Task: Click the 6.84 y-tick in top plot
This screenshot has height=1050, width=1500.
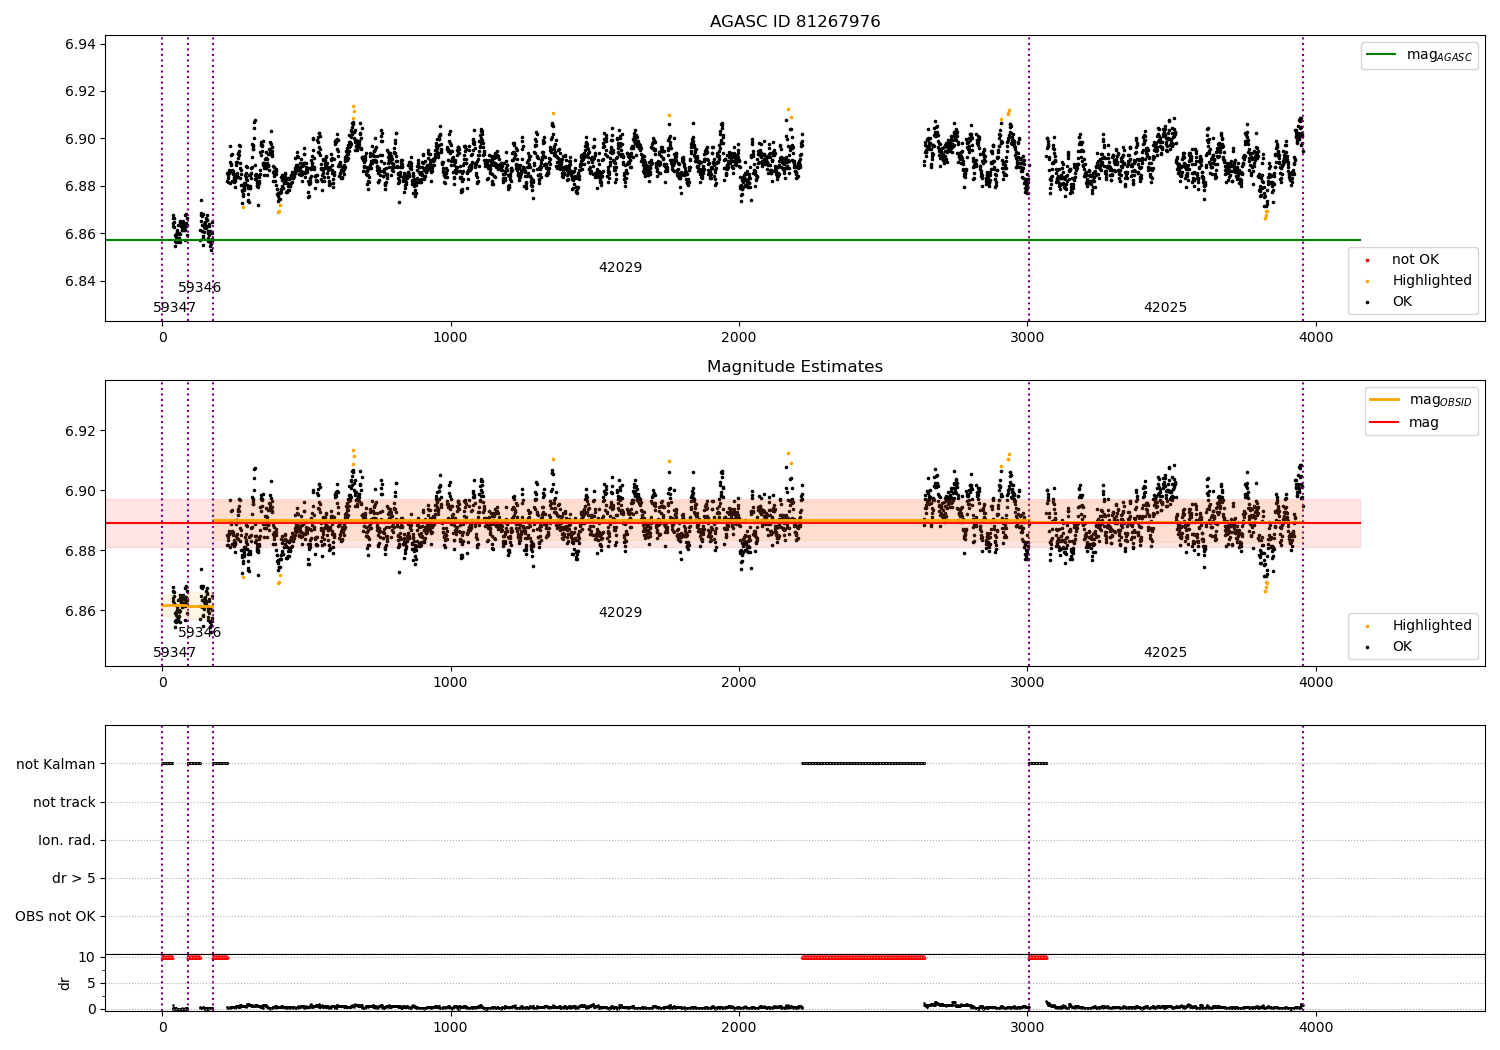Action: click(x=80, y=282)
